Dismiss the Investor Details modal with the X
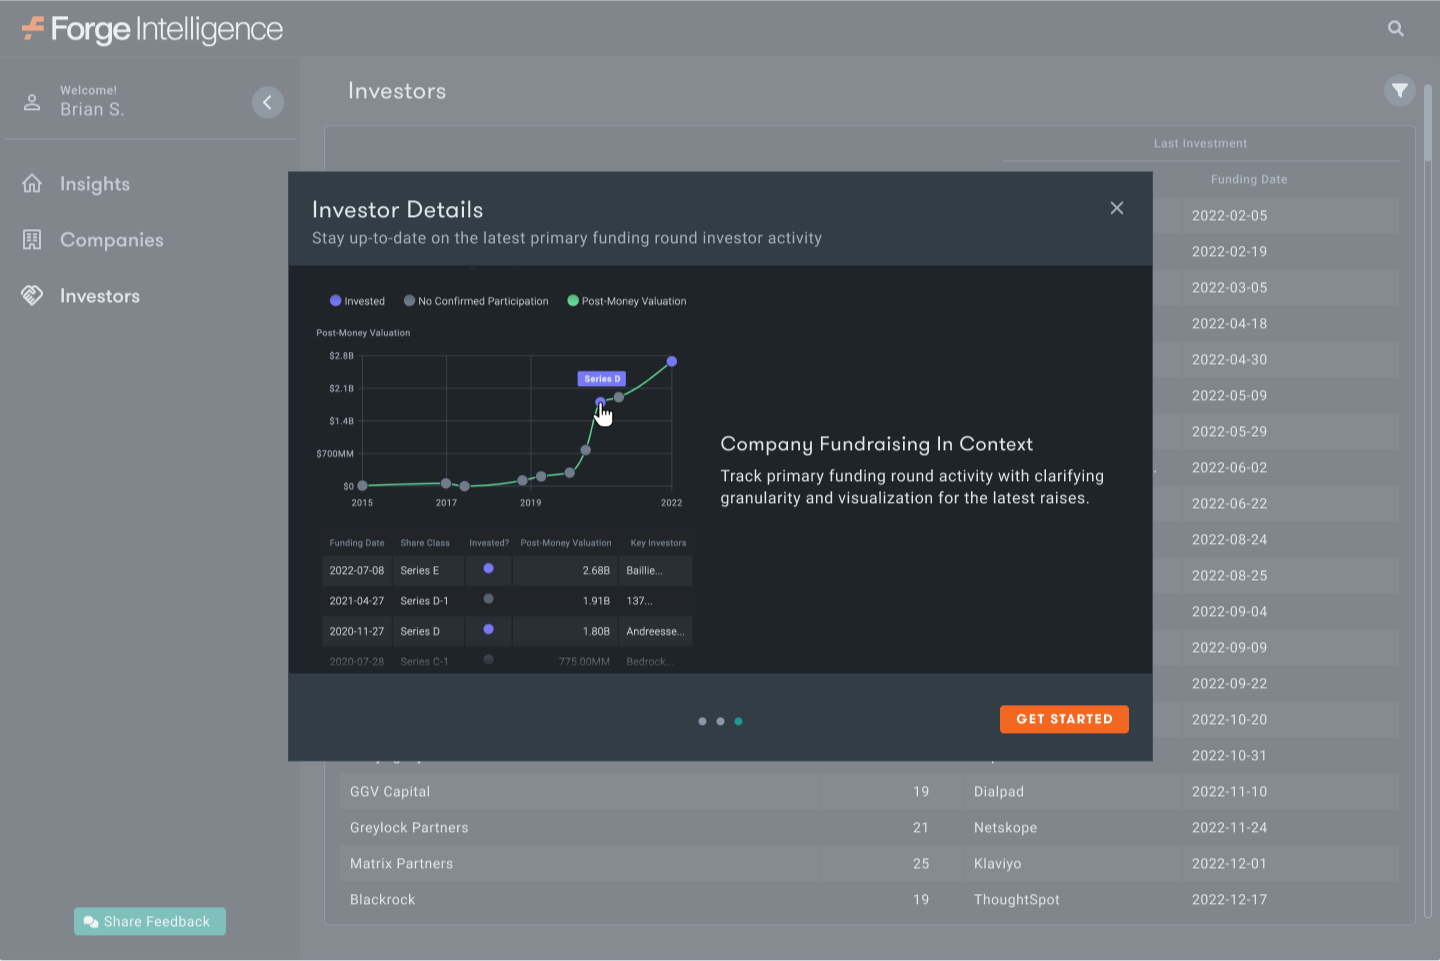 (1117, 207)
